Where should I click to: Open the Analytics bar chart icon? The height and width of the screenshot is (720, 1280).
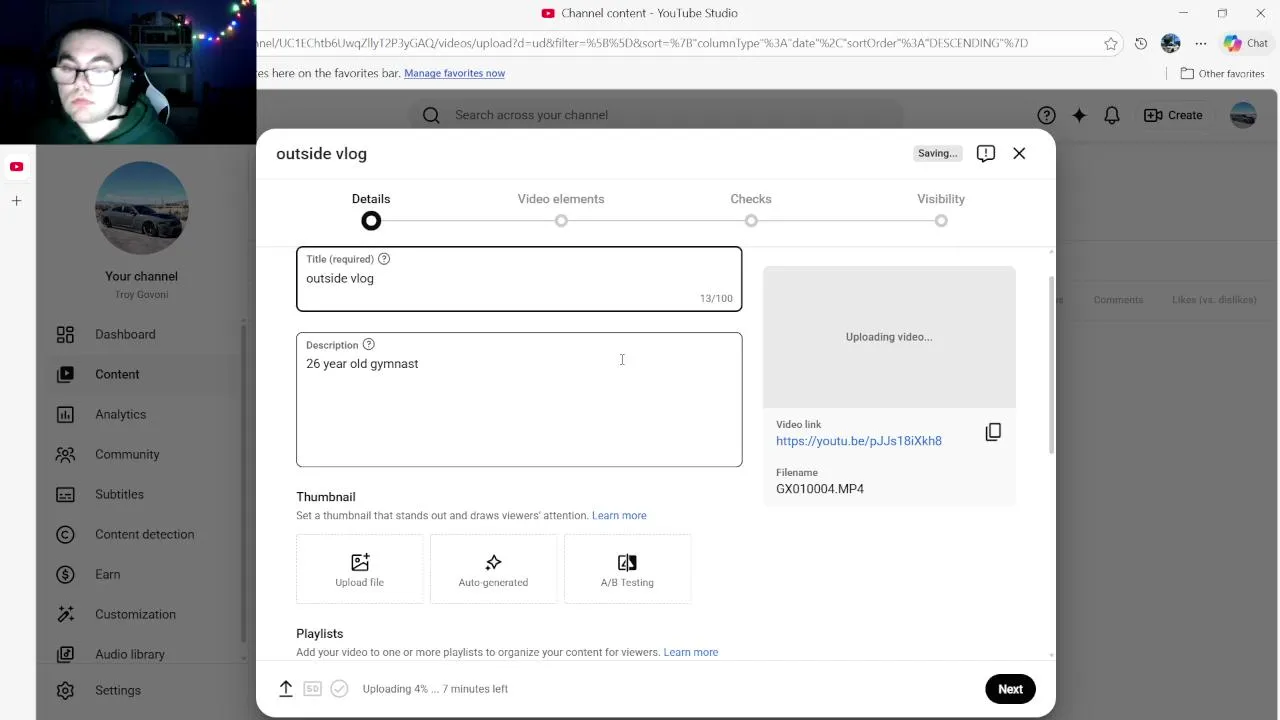pyautogui.click(x=65, y=414)
